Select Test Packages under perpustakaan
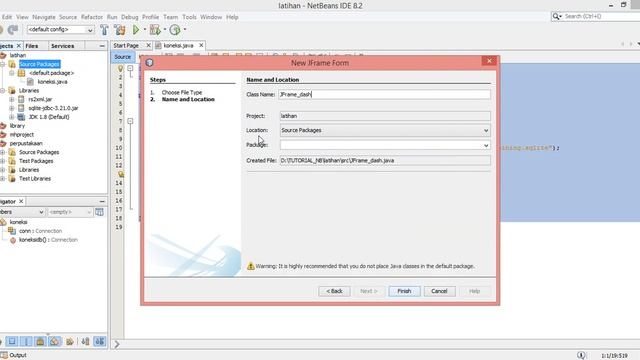 (36, 161)
